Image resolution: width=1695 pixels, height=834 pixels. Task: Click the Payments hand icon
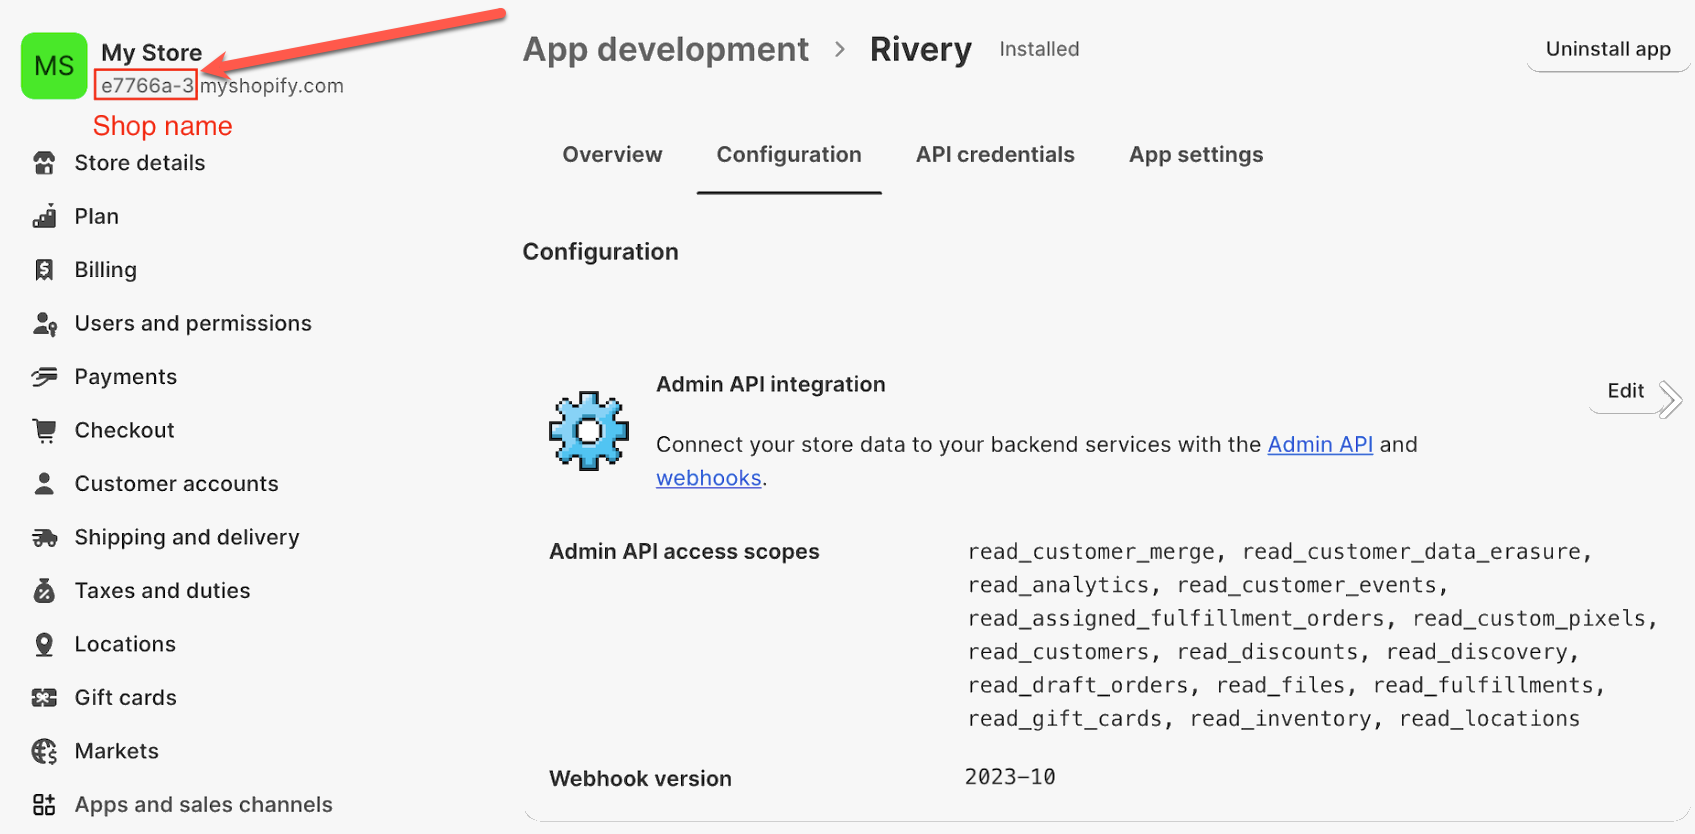tap(44, 377)
